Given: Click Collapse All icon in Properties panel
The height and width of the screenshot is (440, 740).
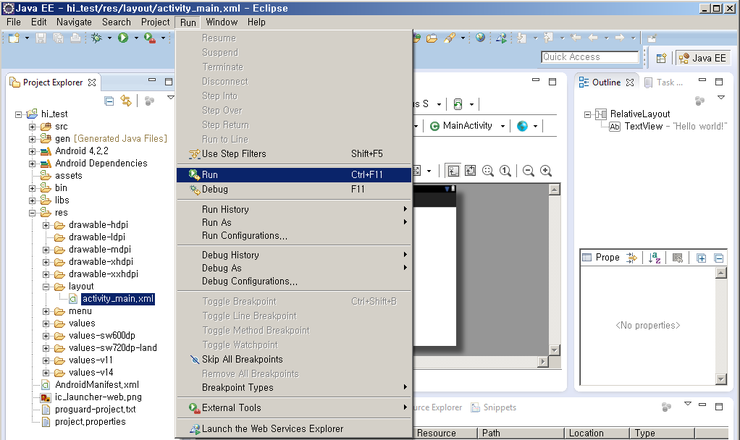Looking at the screenshot, I should click(x=719, y=258).
